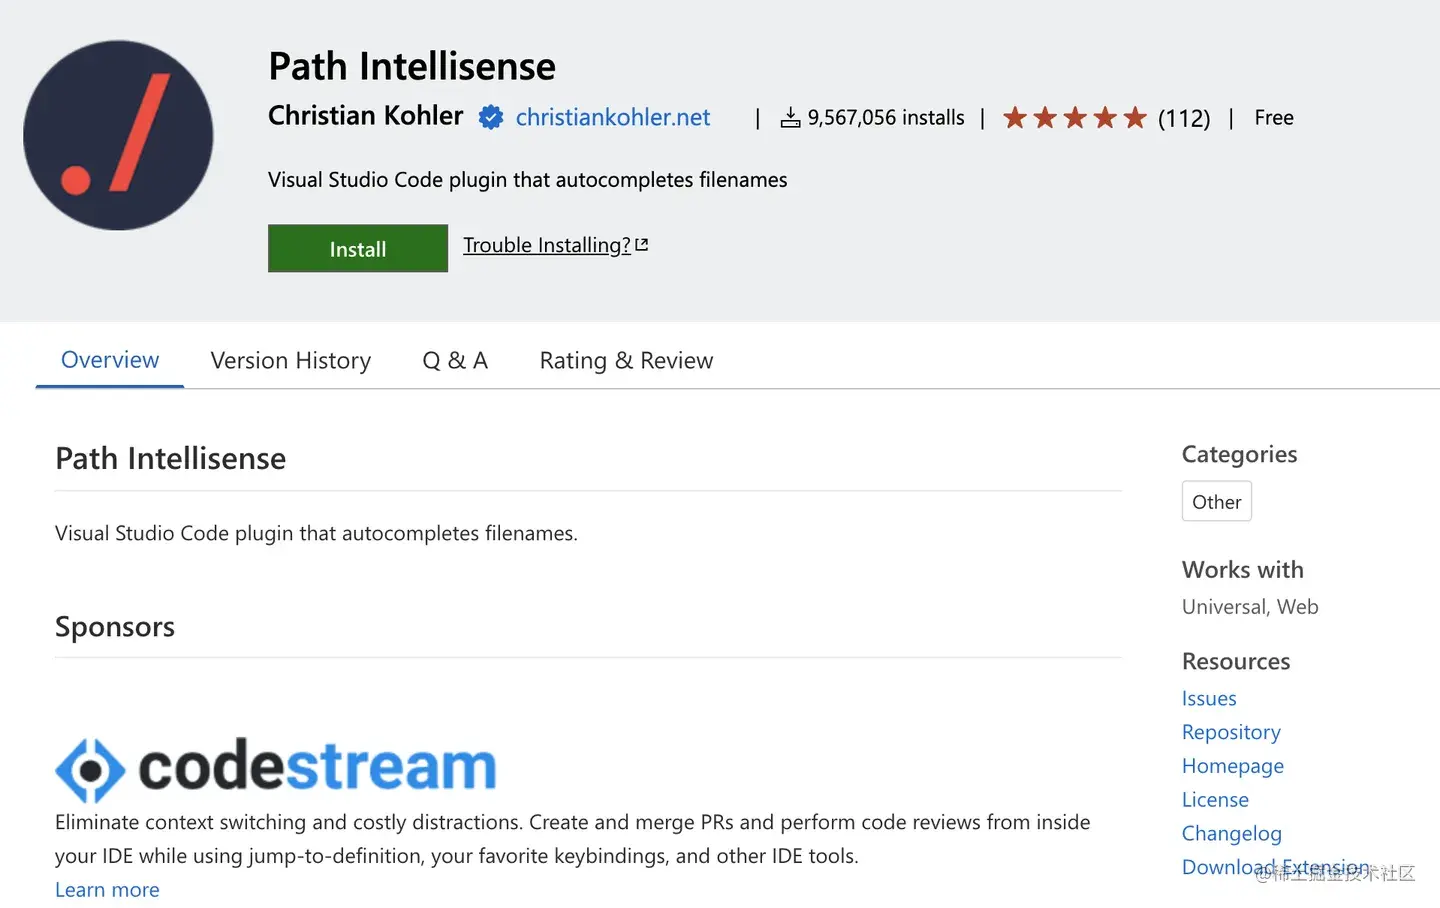Click the (112) review count
This screenshot has height=908, width=1440.
1184,118
